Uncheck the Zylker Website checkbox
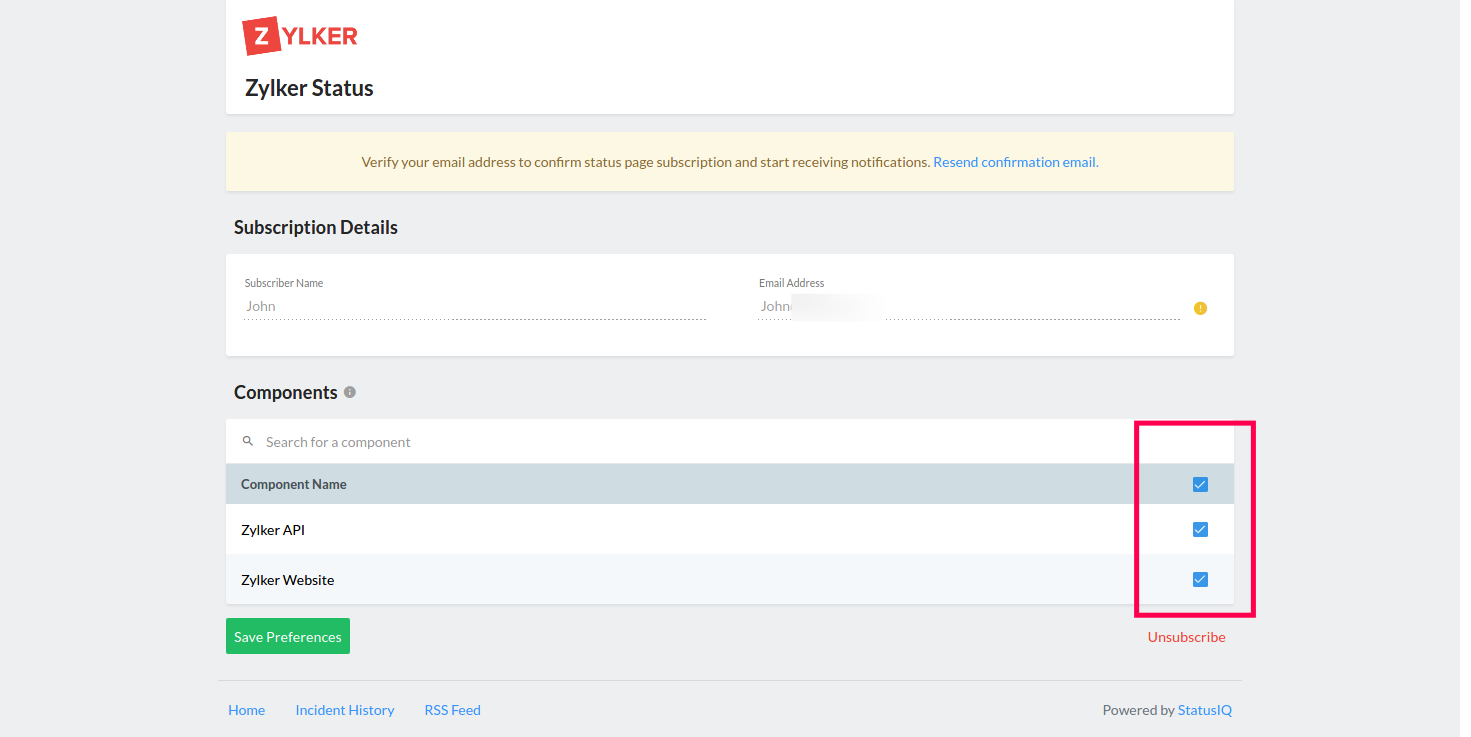 (x=1200, y=580)
